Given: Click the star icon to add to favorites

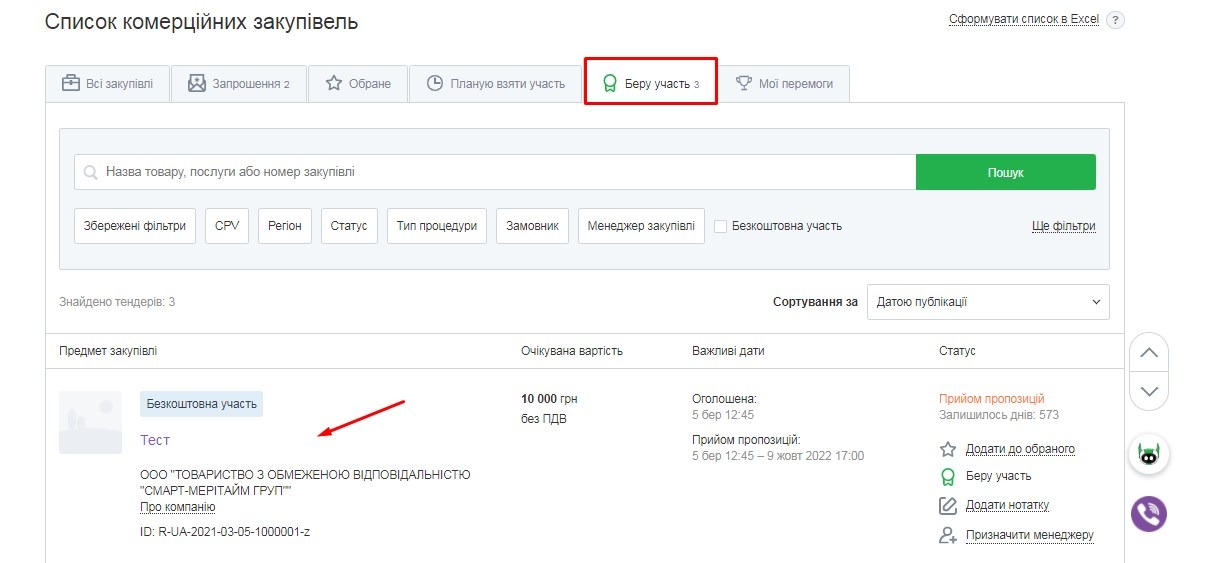Looking at the screenshot, I should [948, 449].
